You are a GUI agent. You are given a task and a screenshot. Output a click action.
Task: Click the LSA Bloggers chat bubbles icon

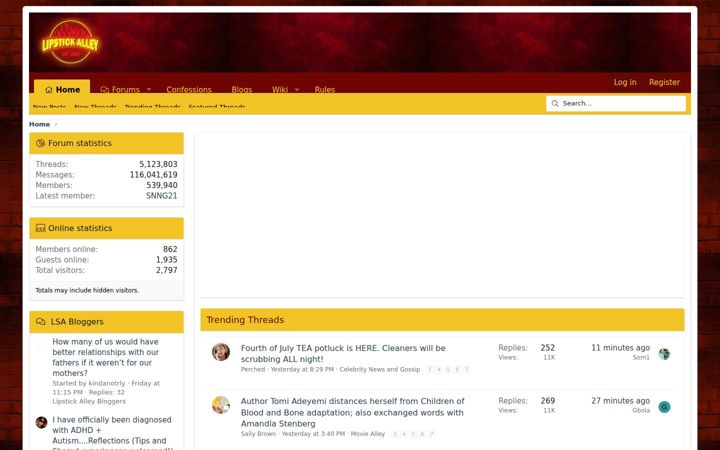coord(41,322)
